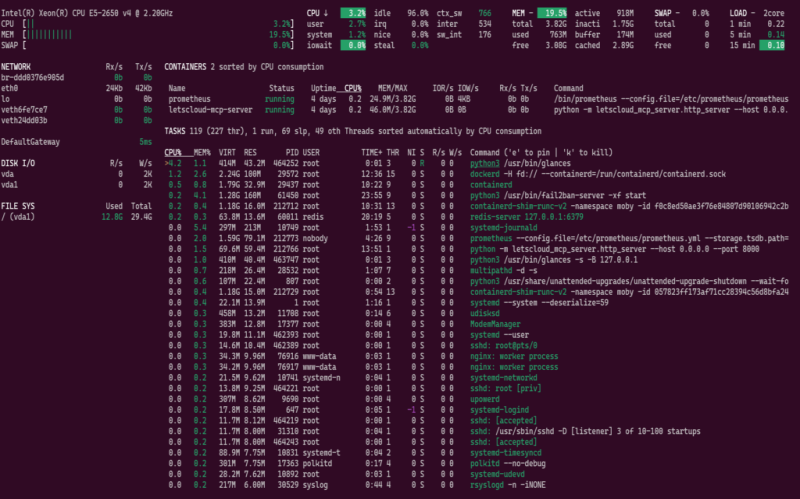Click the MEM 19.5% highlighted value
This screenshot has height=499, width=800.
(x=552, y=13)
